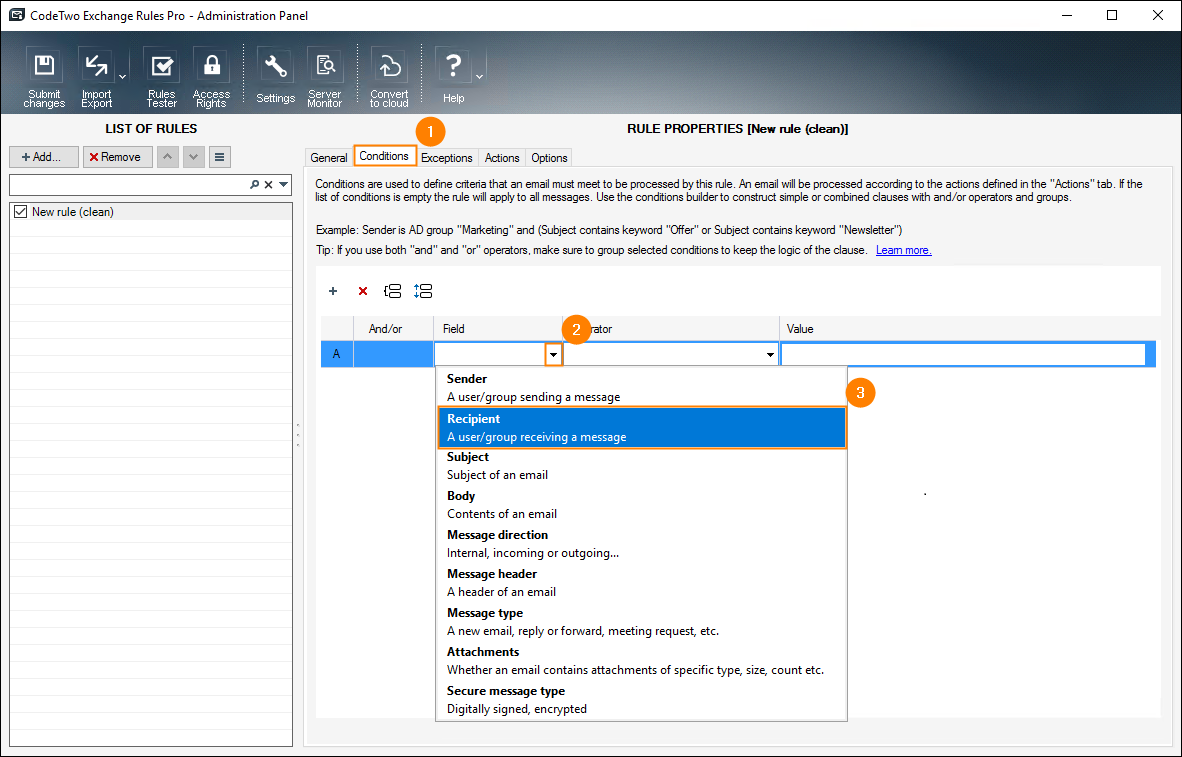This screenshot has width=1182, height=757.
Task: Choose Message header from the list
Action: (642, 583)
